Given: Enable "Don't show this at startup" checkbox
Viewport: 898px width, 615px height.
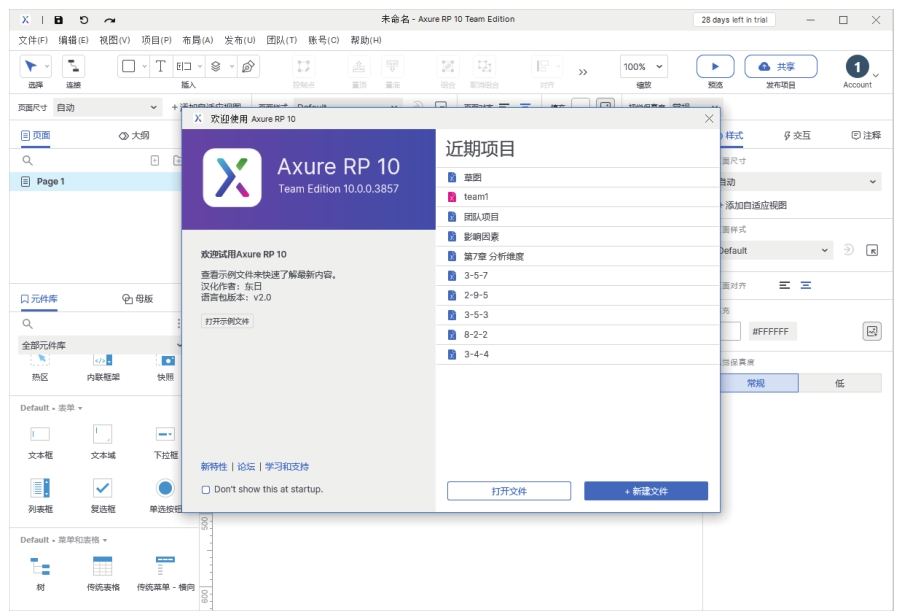Looking at the screenshot, I should coord(206,490).
